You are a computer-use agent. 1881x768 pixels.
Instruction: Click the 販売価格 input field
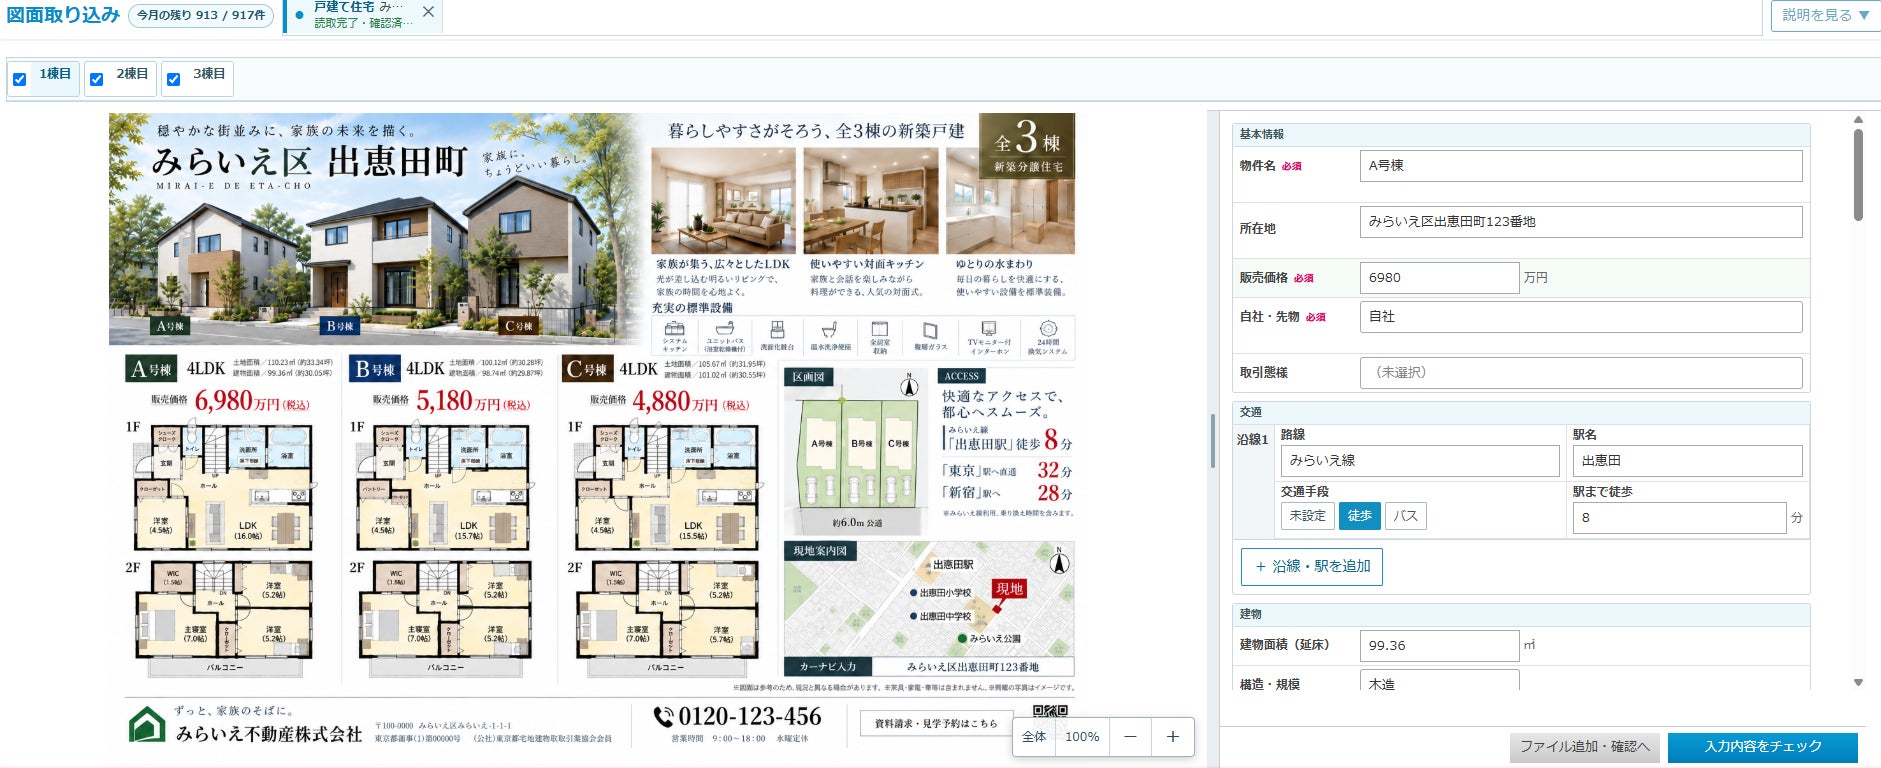pyautogui.click(x=1439, y=278)
